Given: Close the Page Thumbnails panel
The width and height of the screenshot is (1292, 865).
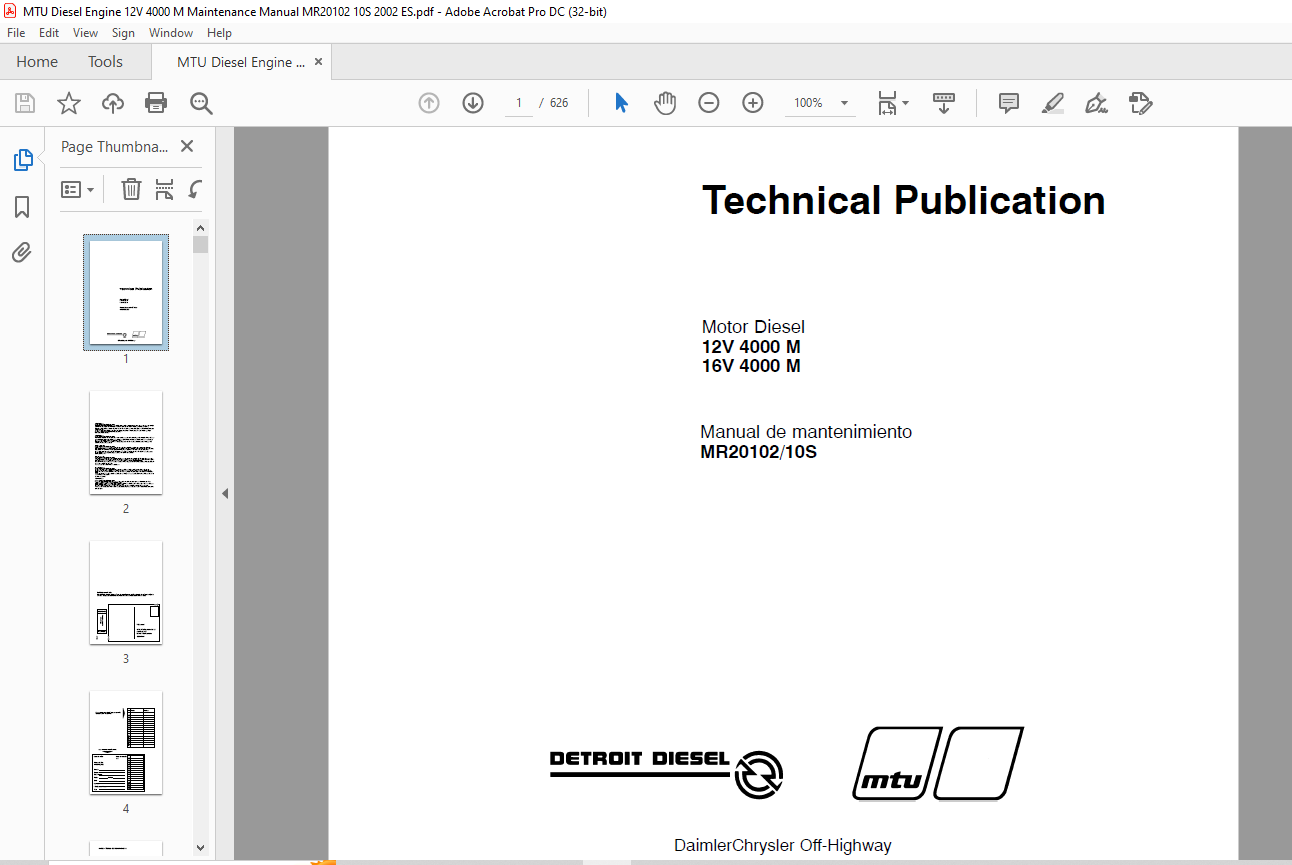Looking at the screenshot, I should [187, 146].
